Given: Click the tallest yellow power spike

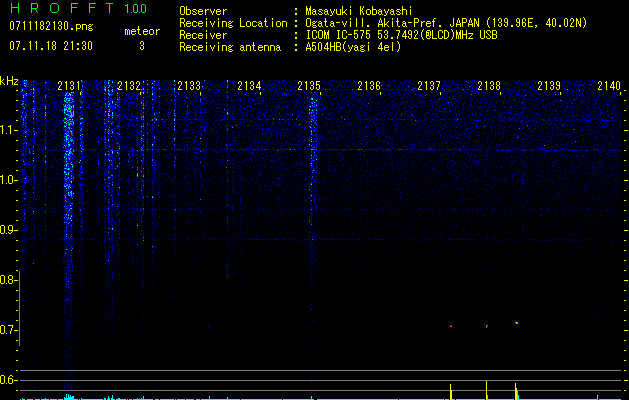Looking at the screenshot, I should (487, 390).
